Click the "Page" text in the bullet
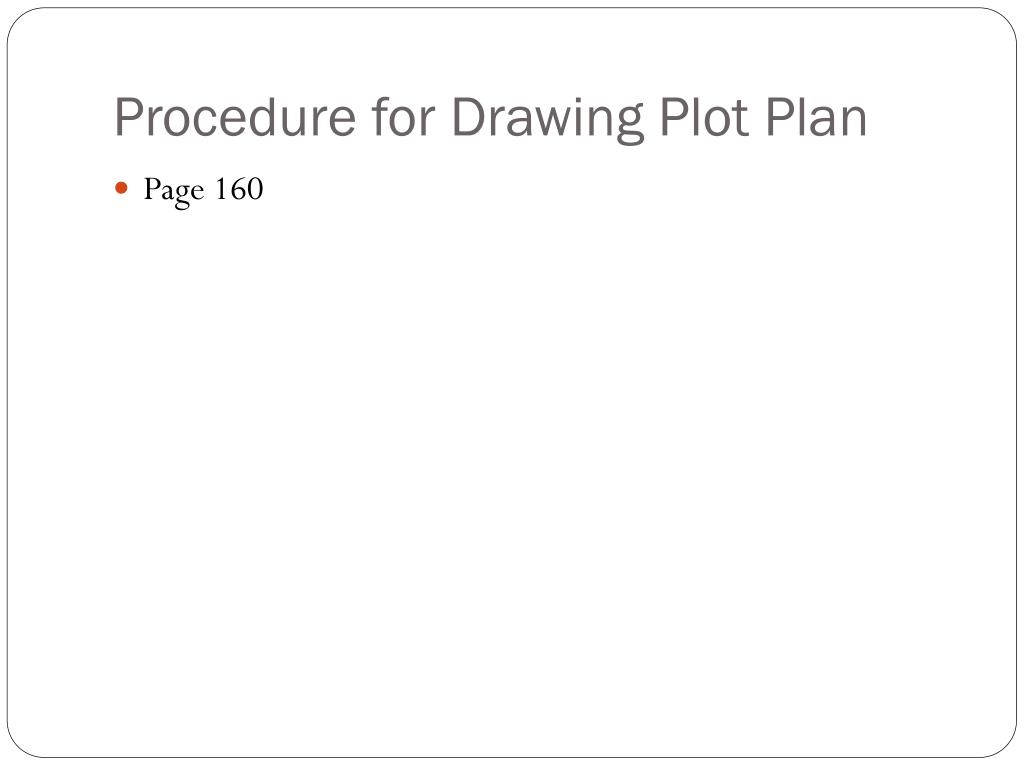 pos(174,191)
